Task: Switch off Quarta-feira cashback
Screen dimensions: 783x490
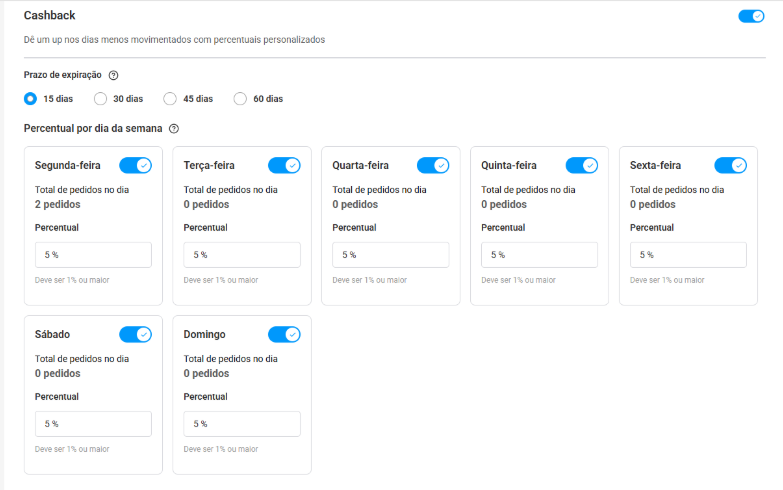Action: pyautogui.click(x=433, y=166)
